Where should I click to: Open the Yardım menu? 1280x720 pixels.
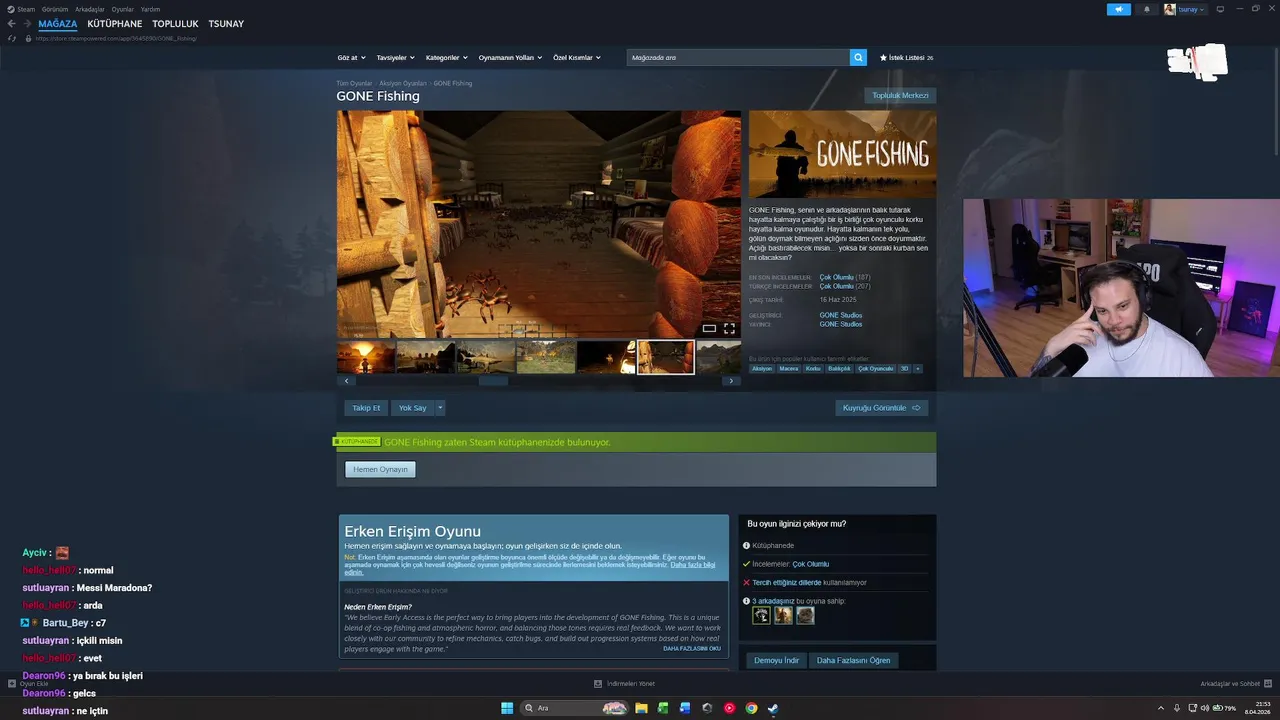[x=150, y=9]
